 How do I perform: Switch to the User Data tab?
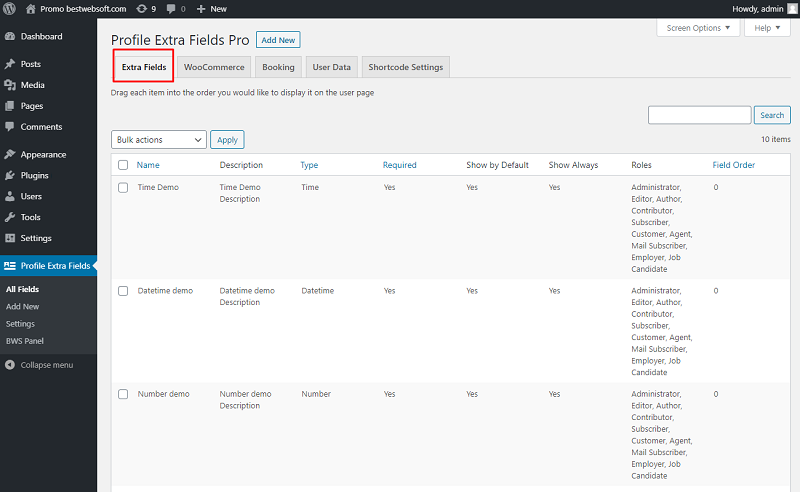(x=332, y=67)
